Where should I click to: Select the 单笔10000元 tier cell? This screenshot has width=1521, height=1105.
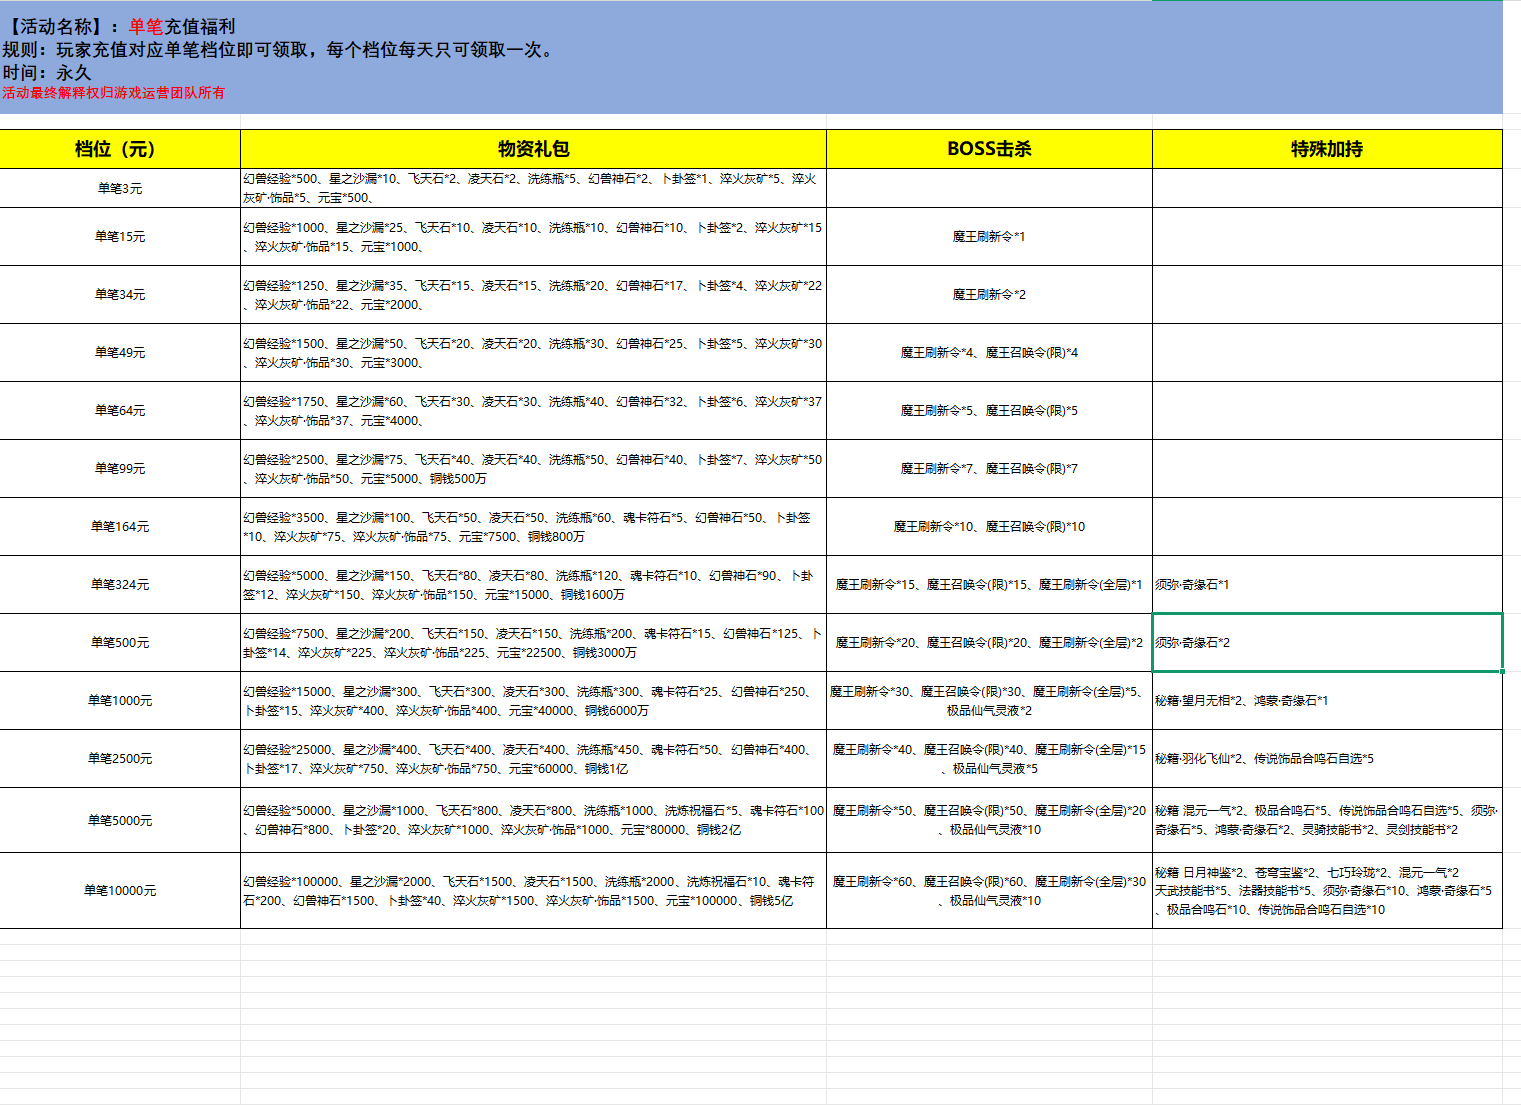click(120, 890)
